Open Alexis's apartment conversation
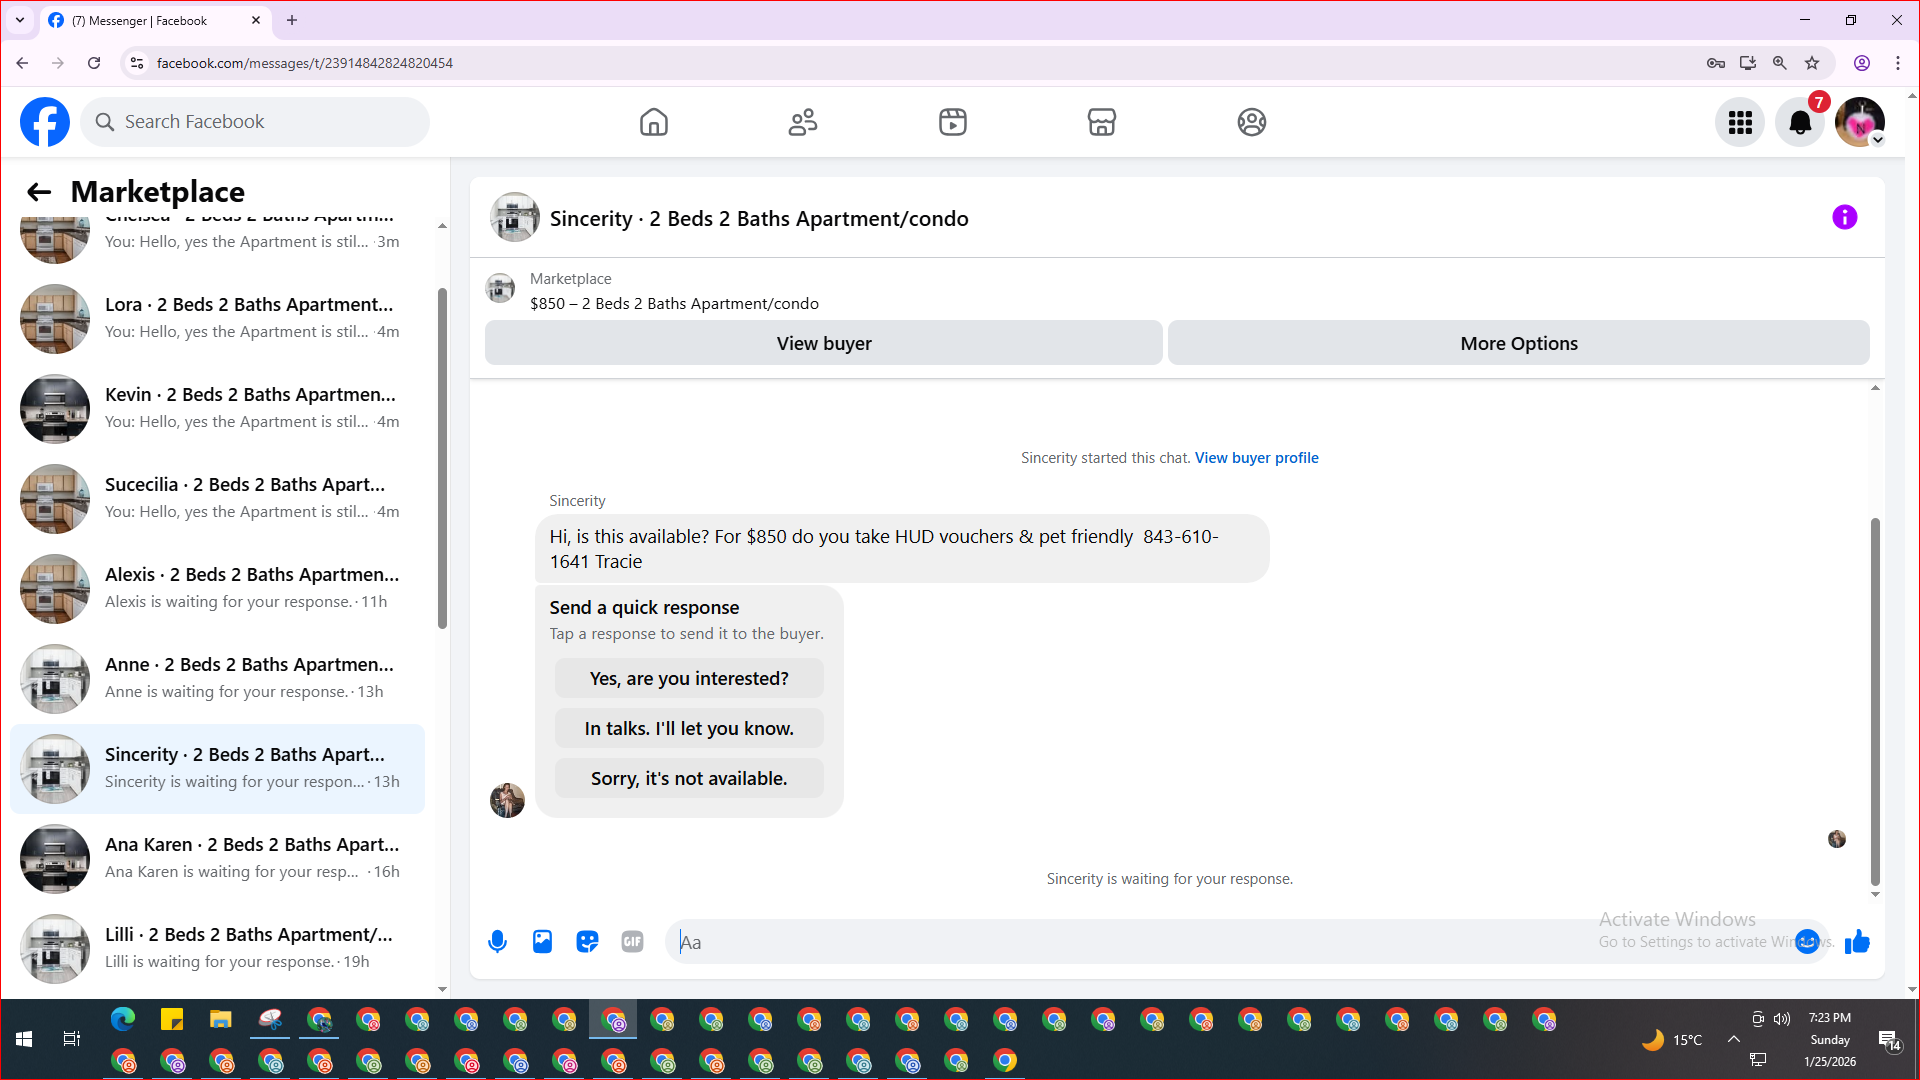Screen dimensions: 1920x1080 [218, 588]
